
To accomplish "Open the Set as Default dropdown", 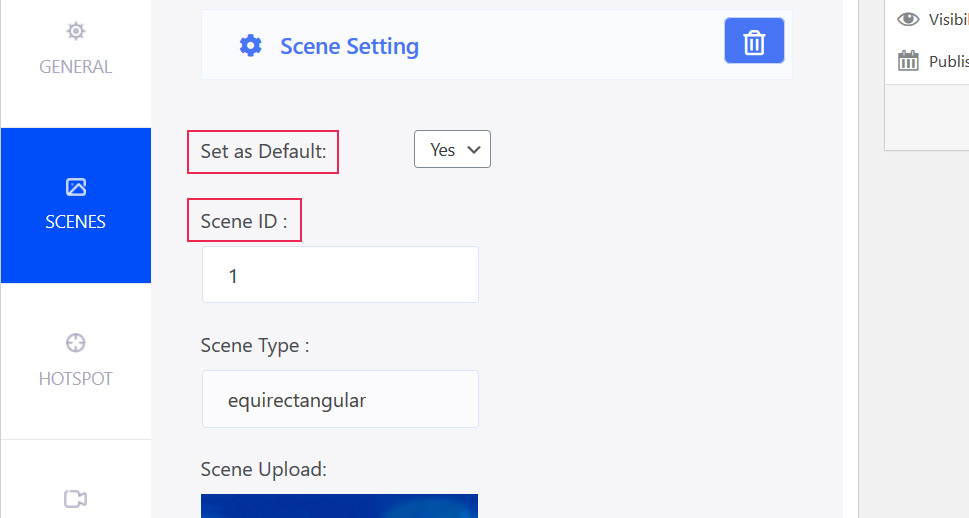I will 452,149.
